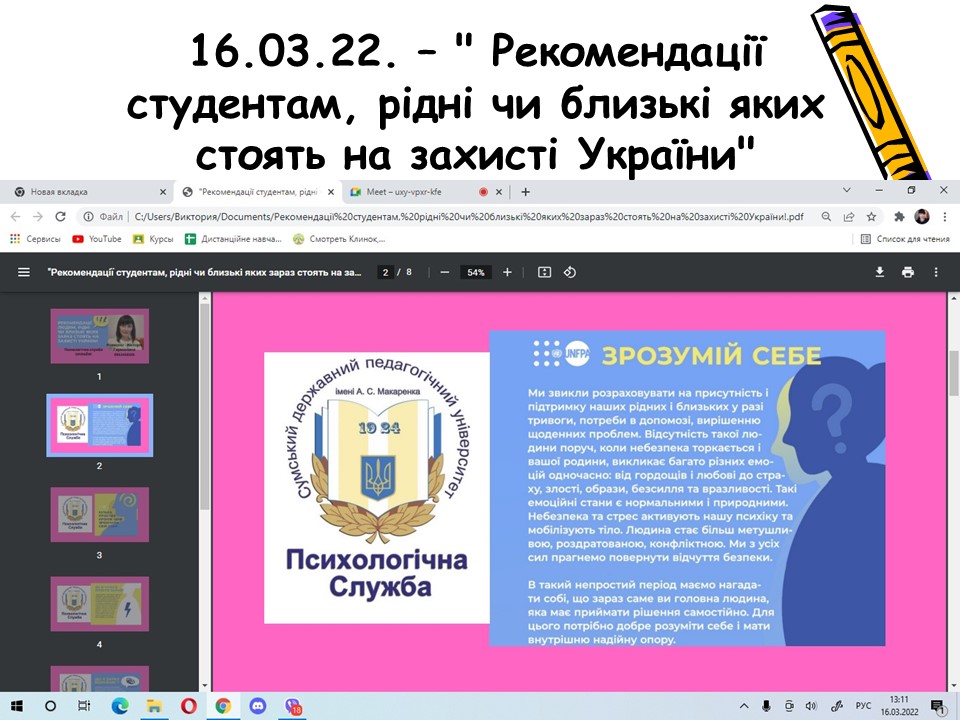Switch to Meet uxy-vpxr-kfe tab

tap(426, 192)
